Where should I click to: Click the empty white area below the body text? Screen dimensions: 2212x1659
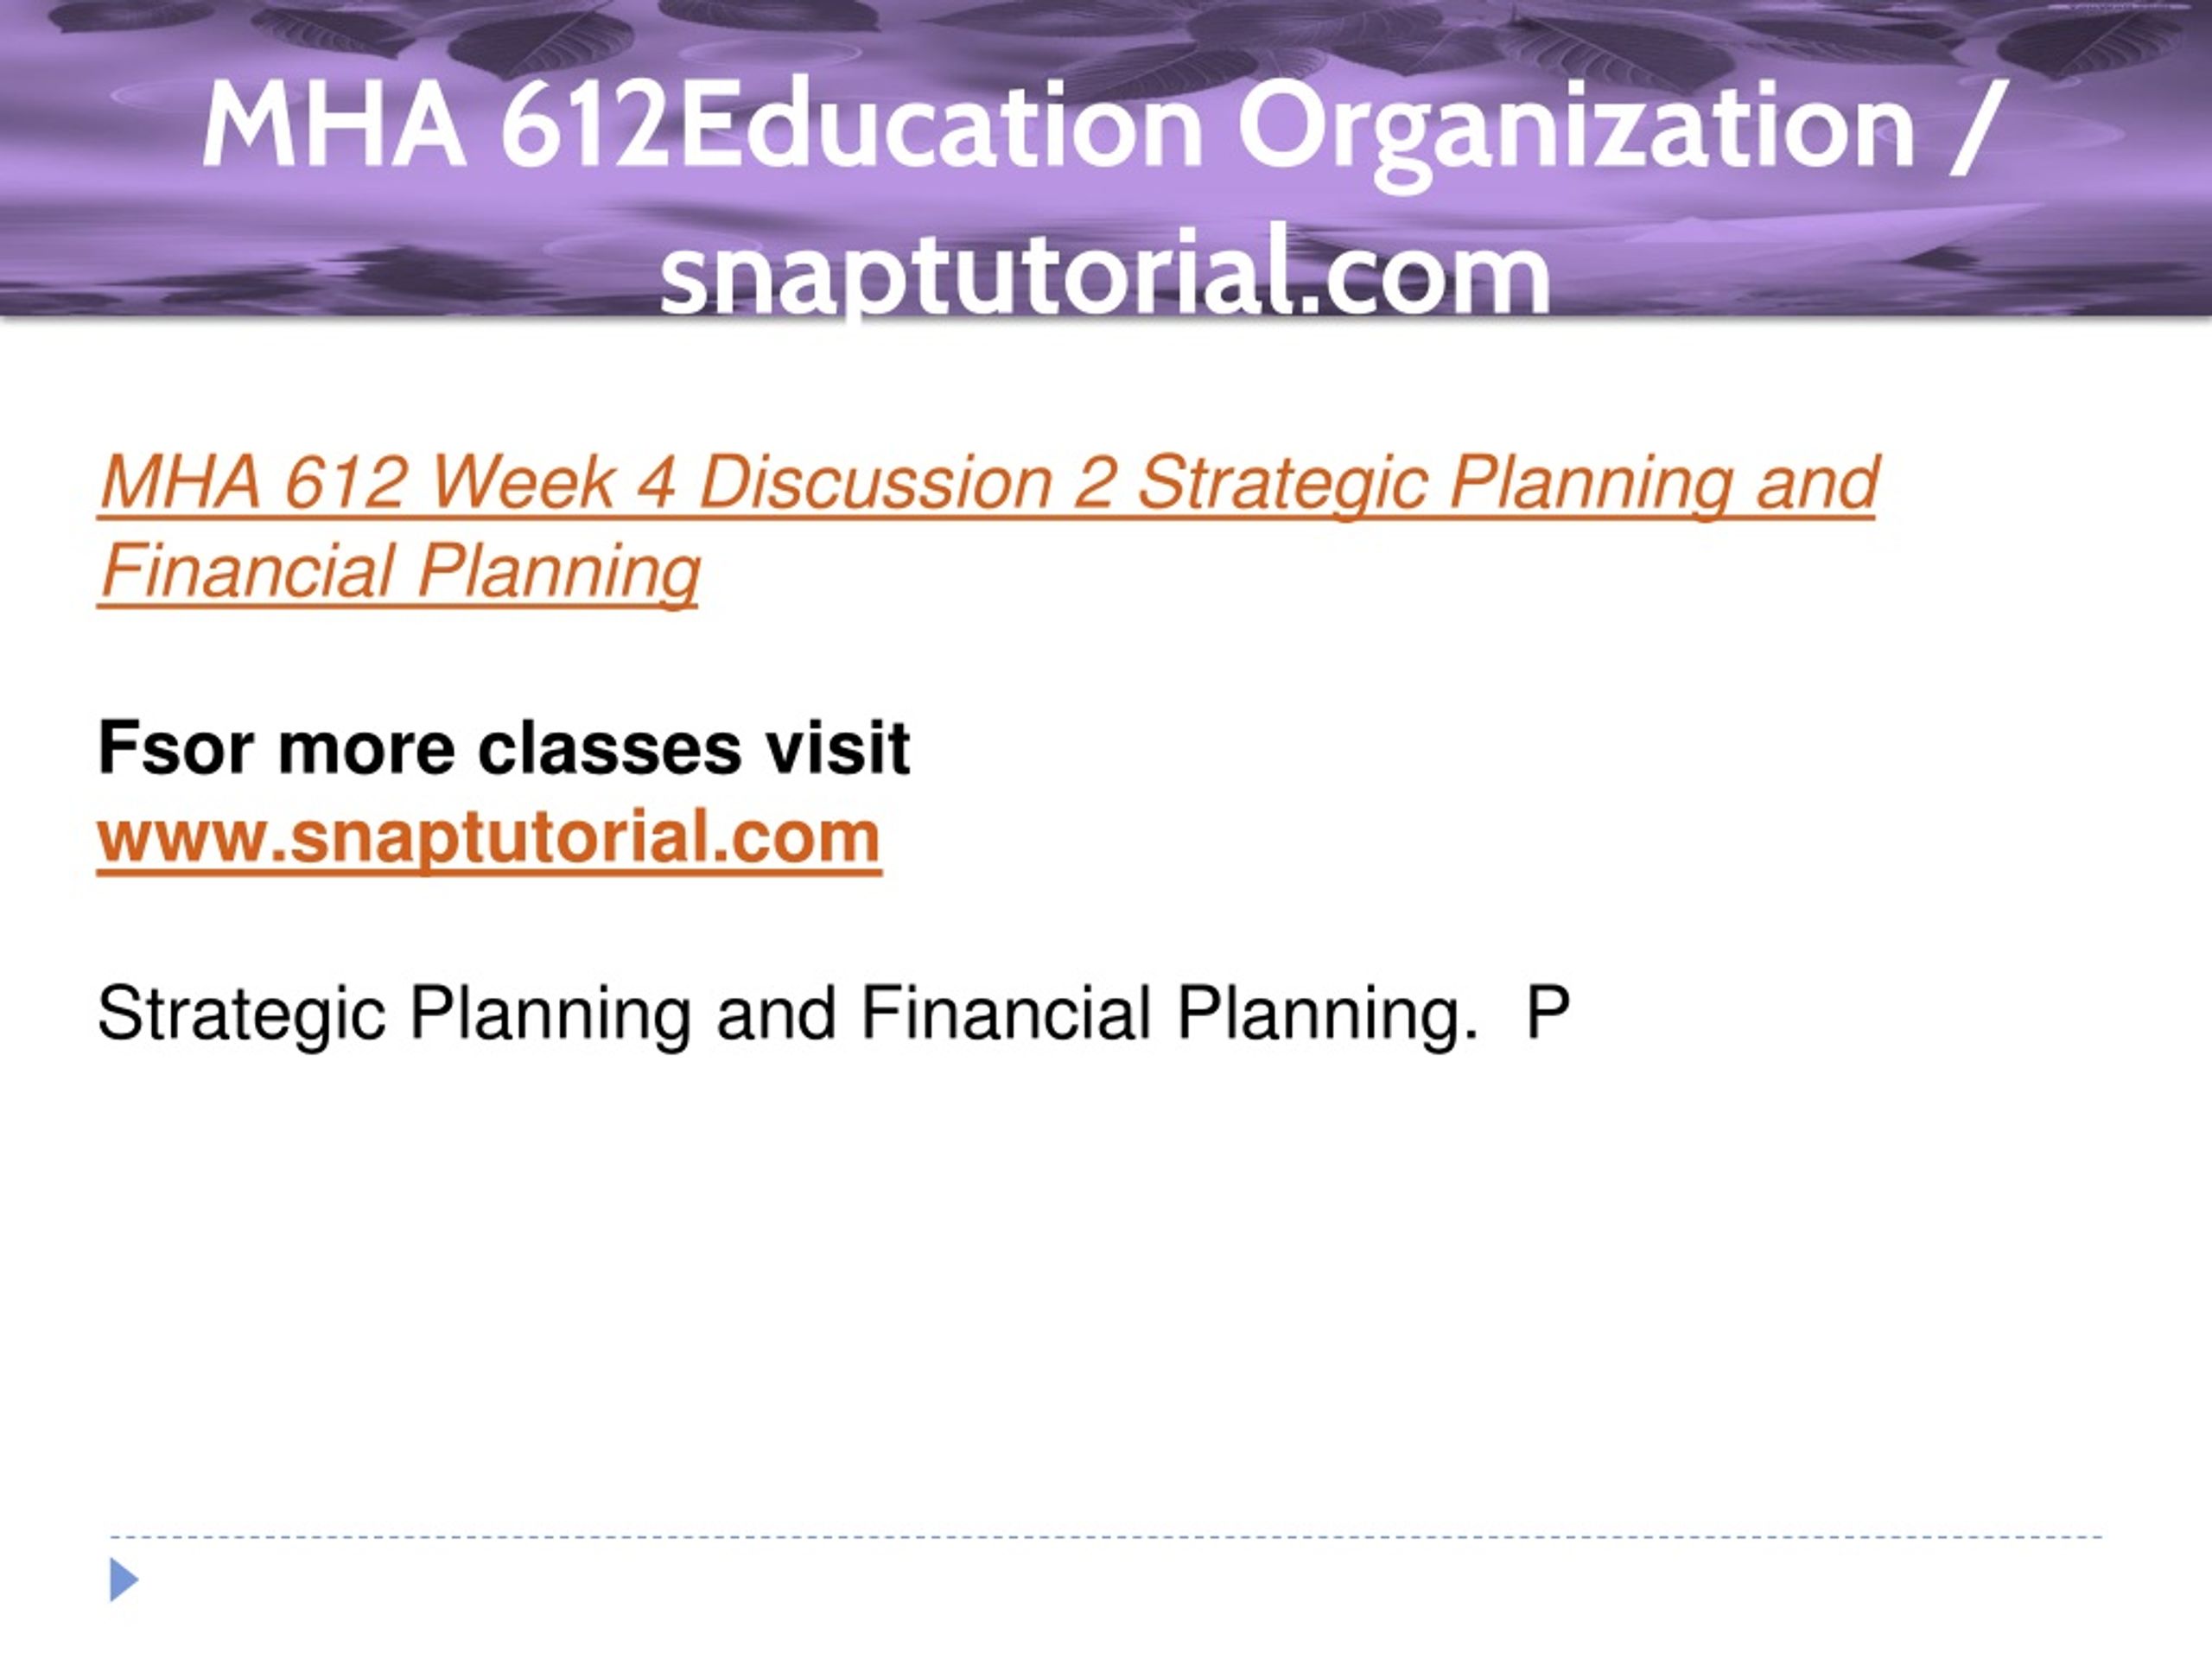point(1105,1290)
